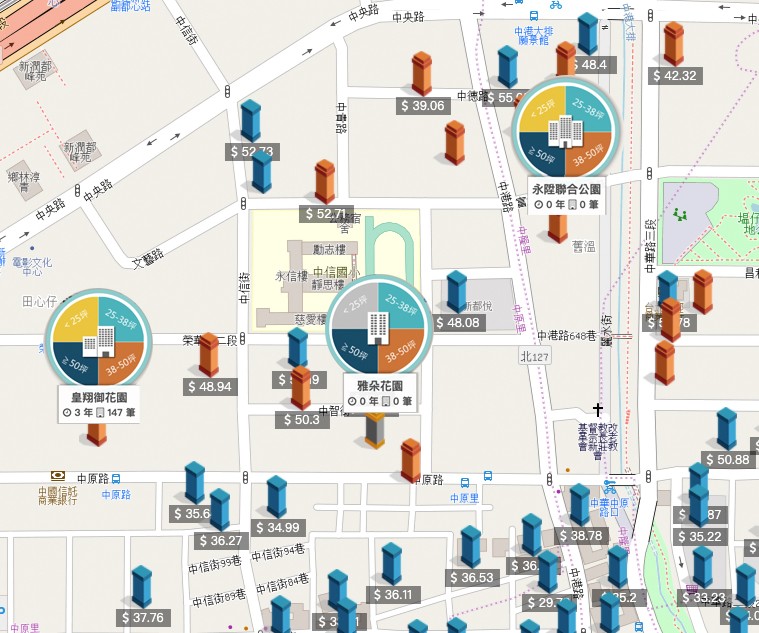This screenshot has height=633, width=759.
Task: Click the 雅朵花園 name label
Action: pos(380,386)
